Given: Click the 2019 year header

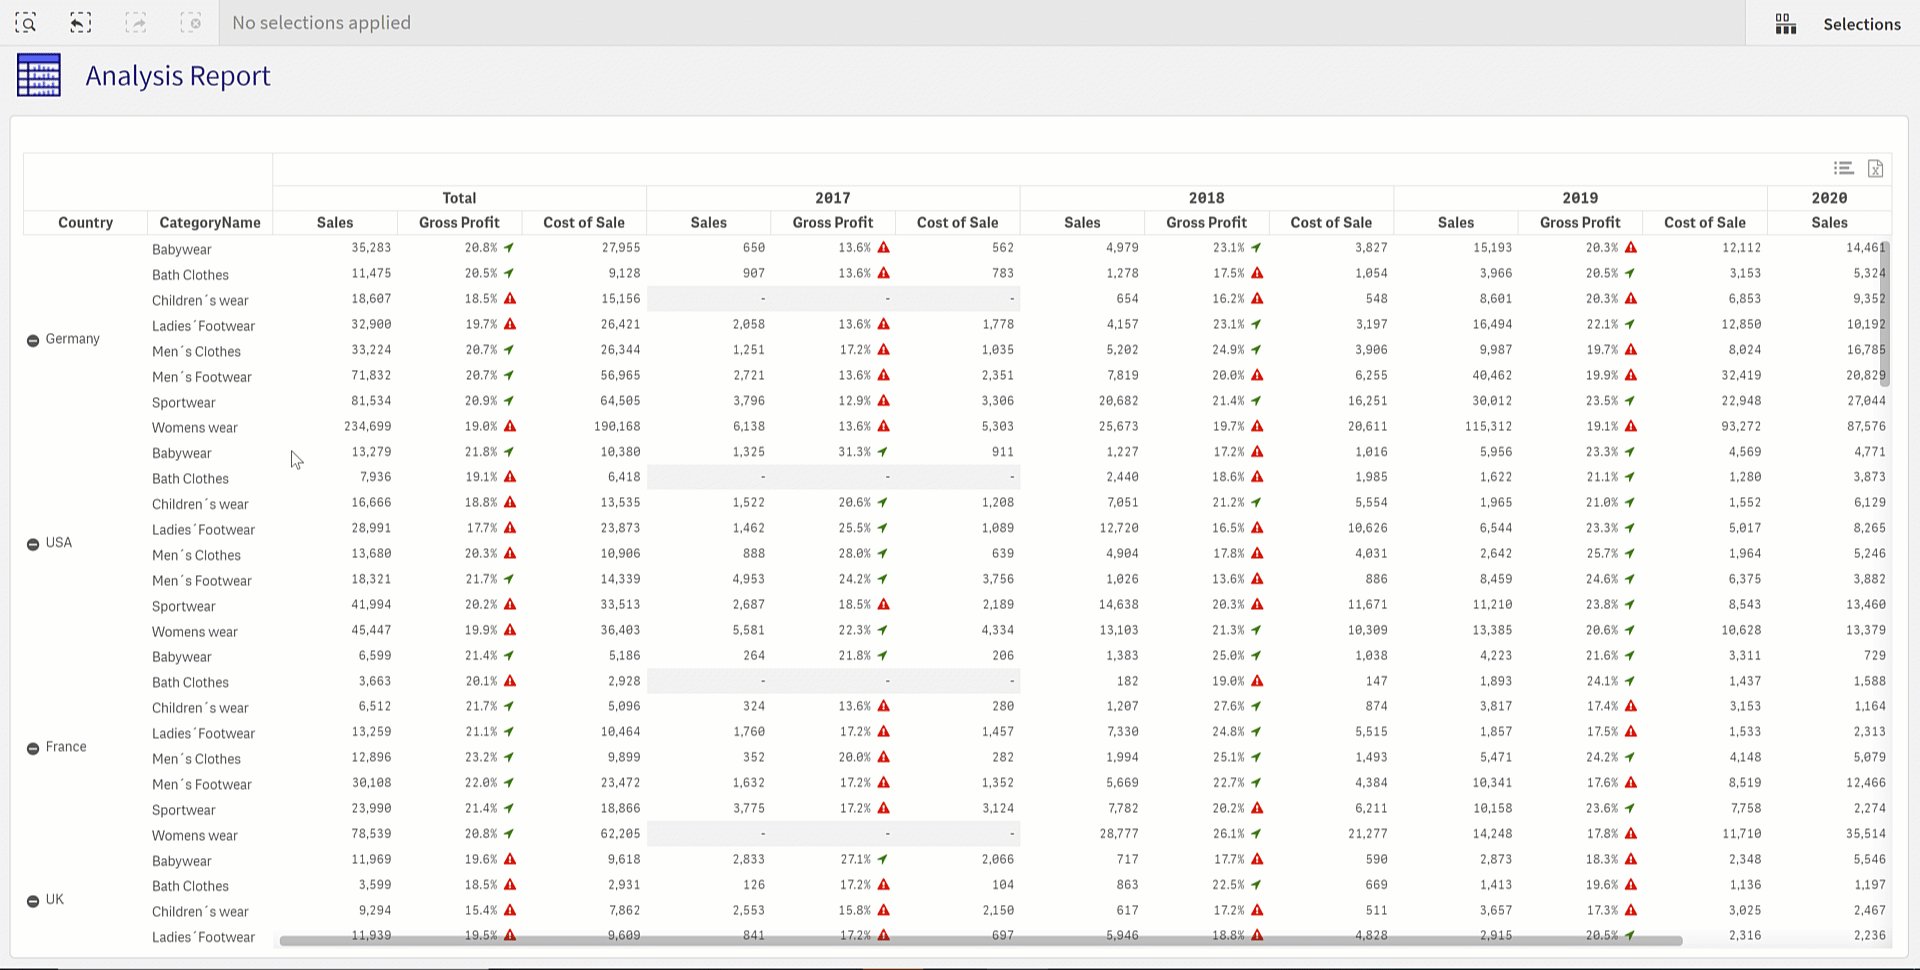Looking at the screenshot, I should pyautogui.click(x=1580, y=198).
